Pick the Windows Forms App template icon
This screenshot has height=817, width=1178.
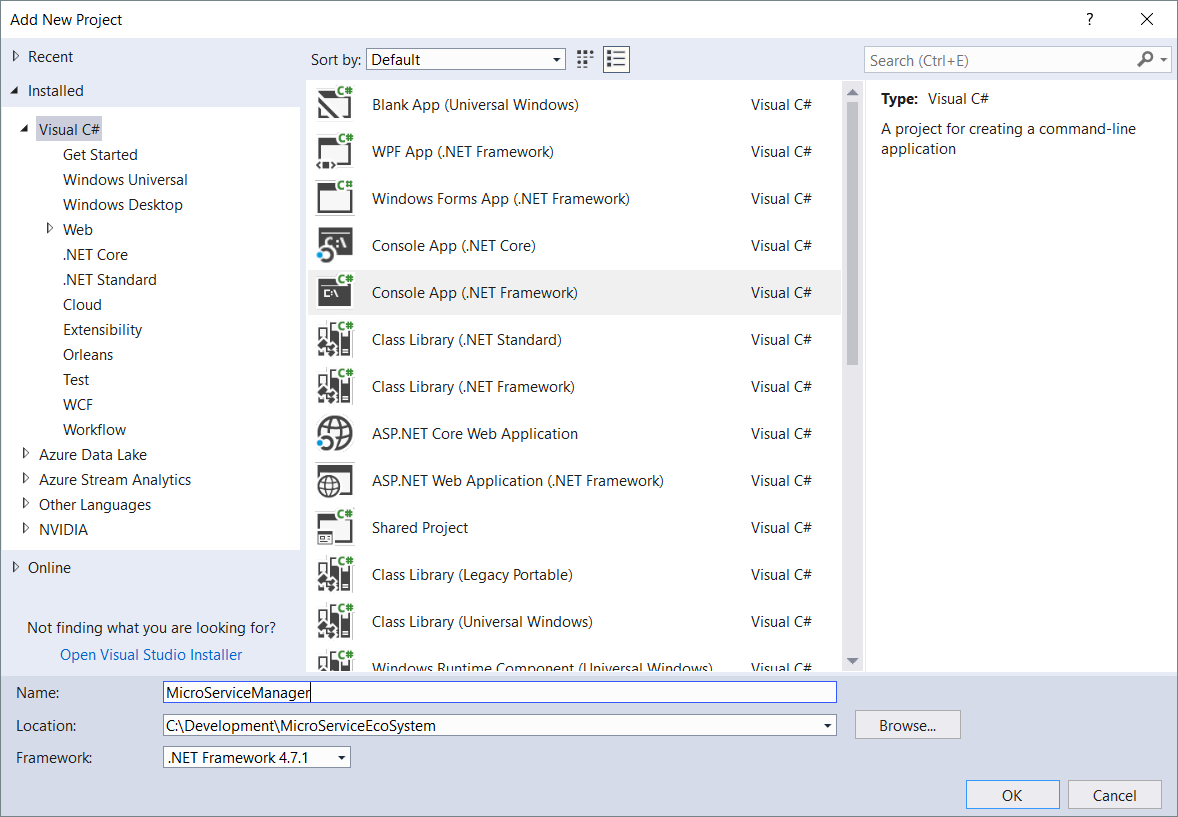[335, 198]
